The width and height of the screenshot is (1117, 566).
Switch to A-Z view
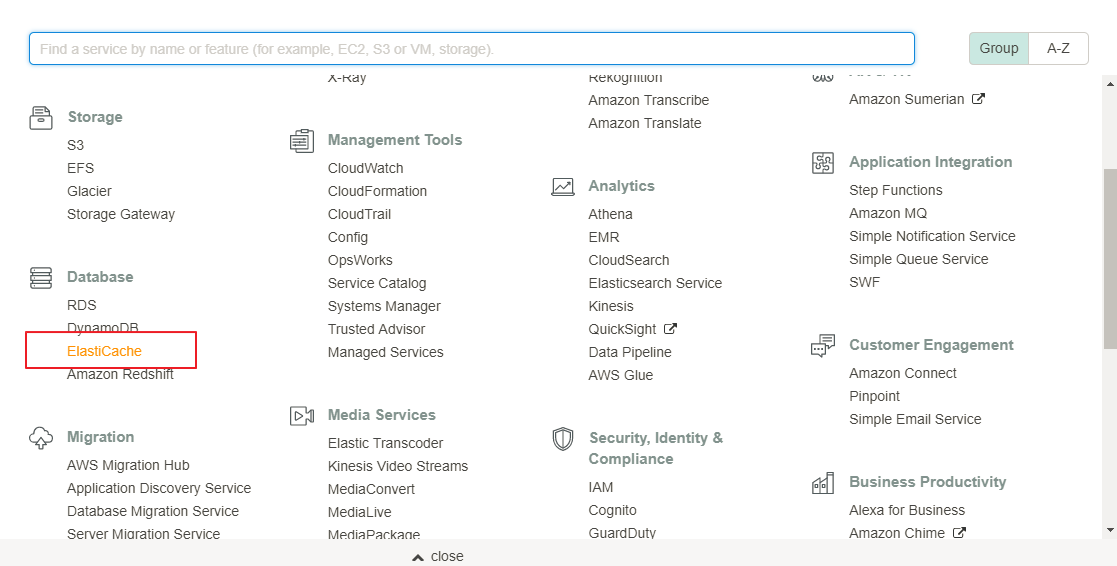[1058, 48]
